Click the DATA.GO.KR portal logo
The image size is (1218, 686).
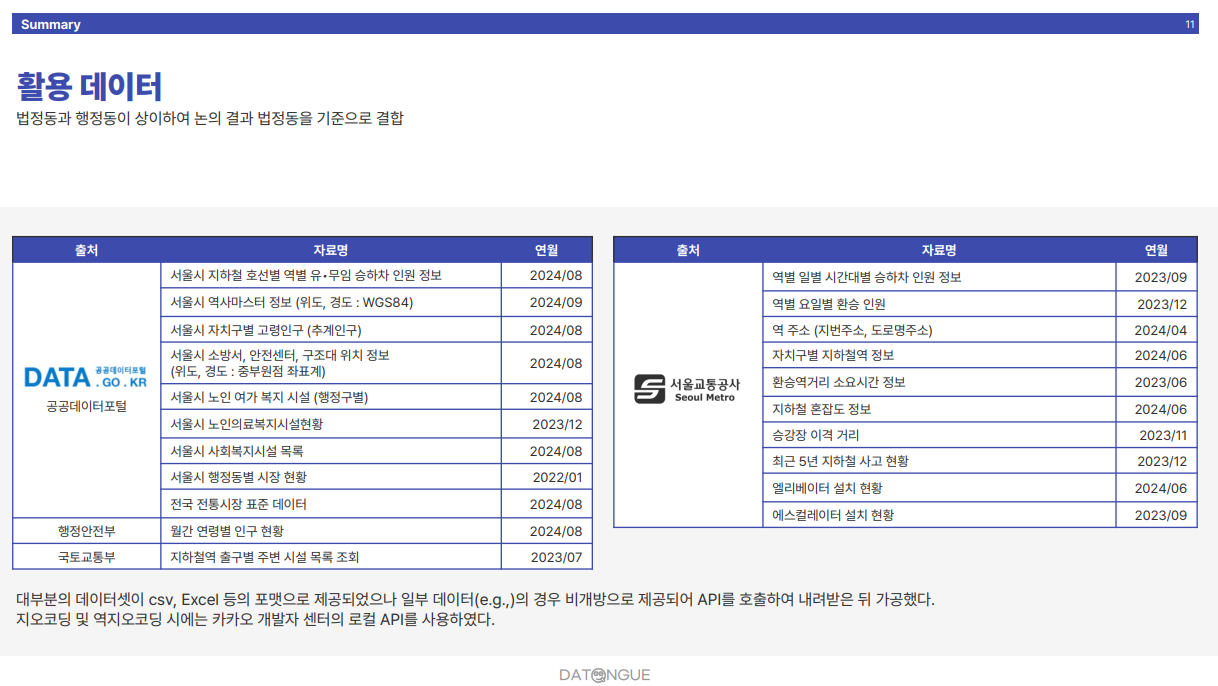pyautogui.click(x=86, y=377)
